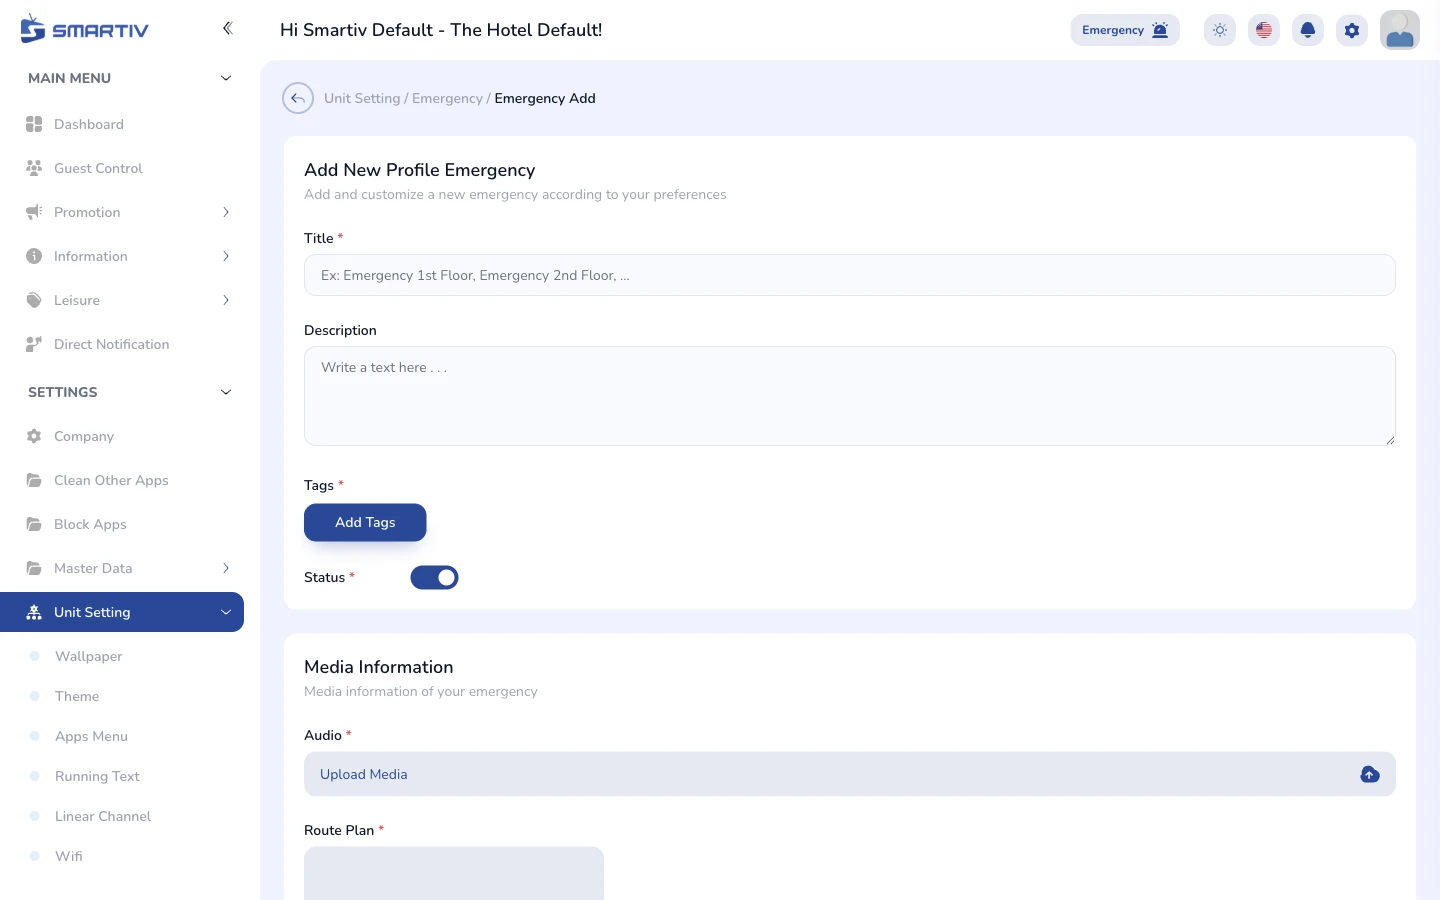Click the Master Data folder icon
The width and height of the screenshot is (1440, 900).
click(x=34, y=568)
